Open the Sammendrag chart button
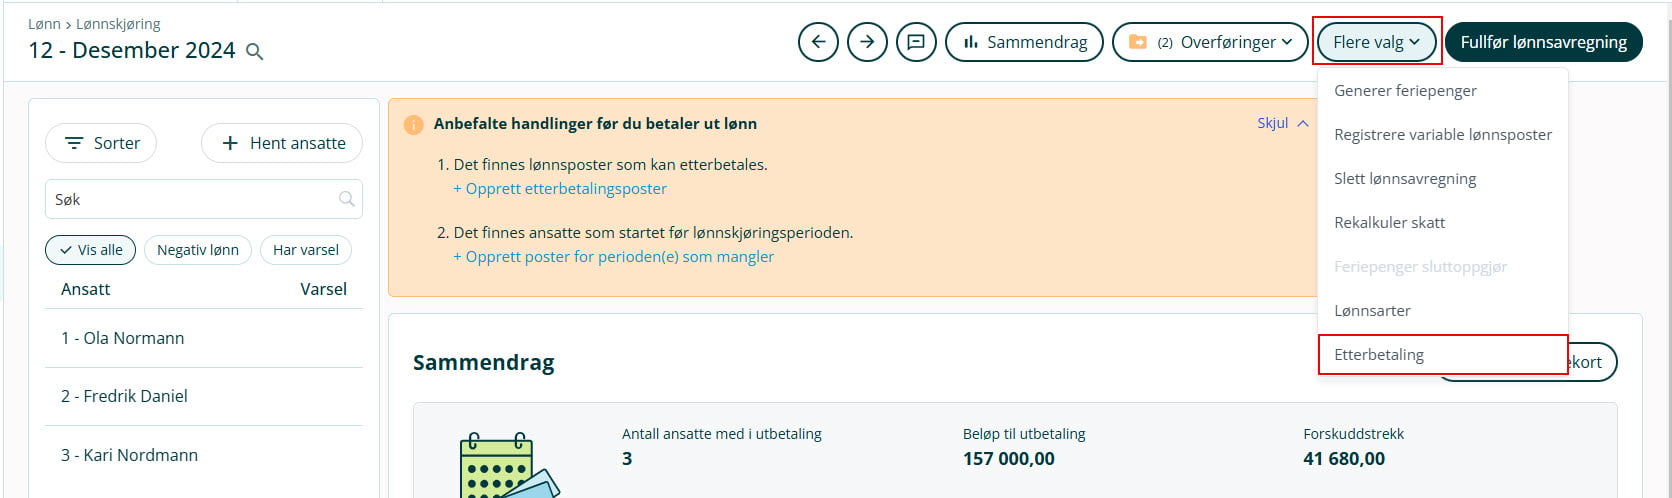Image resolution: width=1672 pixels, height=498 pixels. (x=1024, y=42)
